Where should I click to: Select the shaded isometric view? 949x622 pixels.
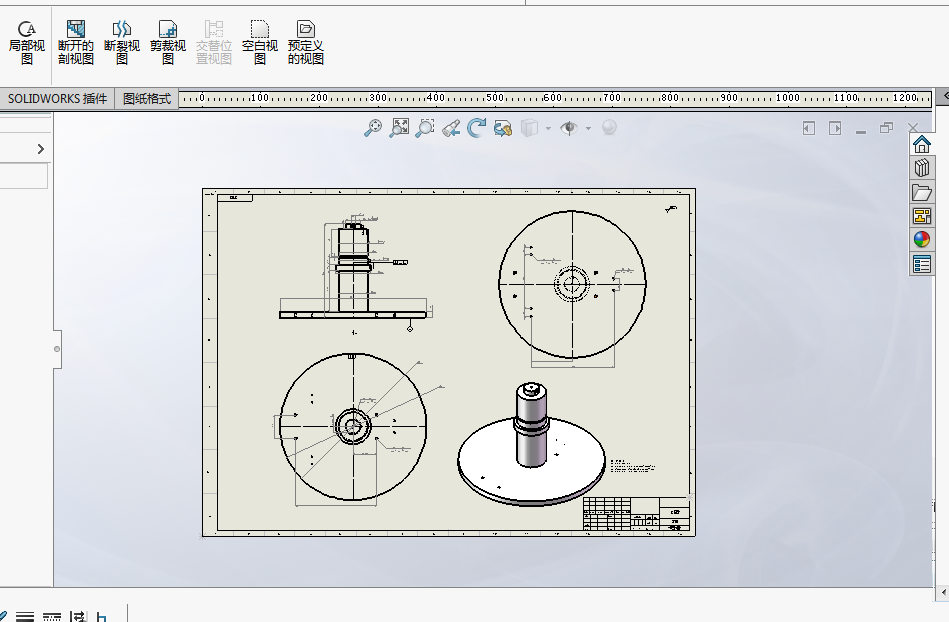pyautogui.click(x=531, y=444)
